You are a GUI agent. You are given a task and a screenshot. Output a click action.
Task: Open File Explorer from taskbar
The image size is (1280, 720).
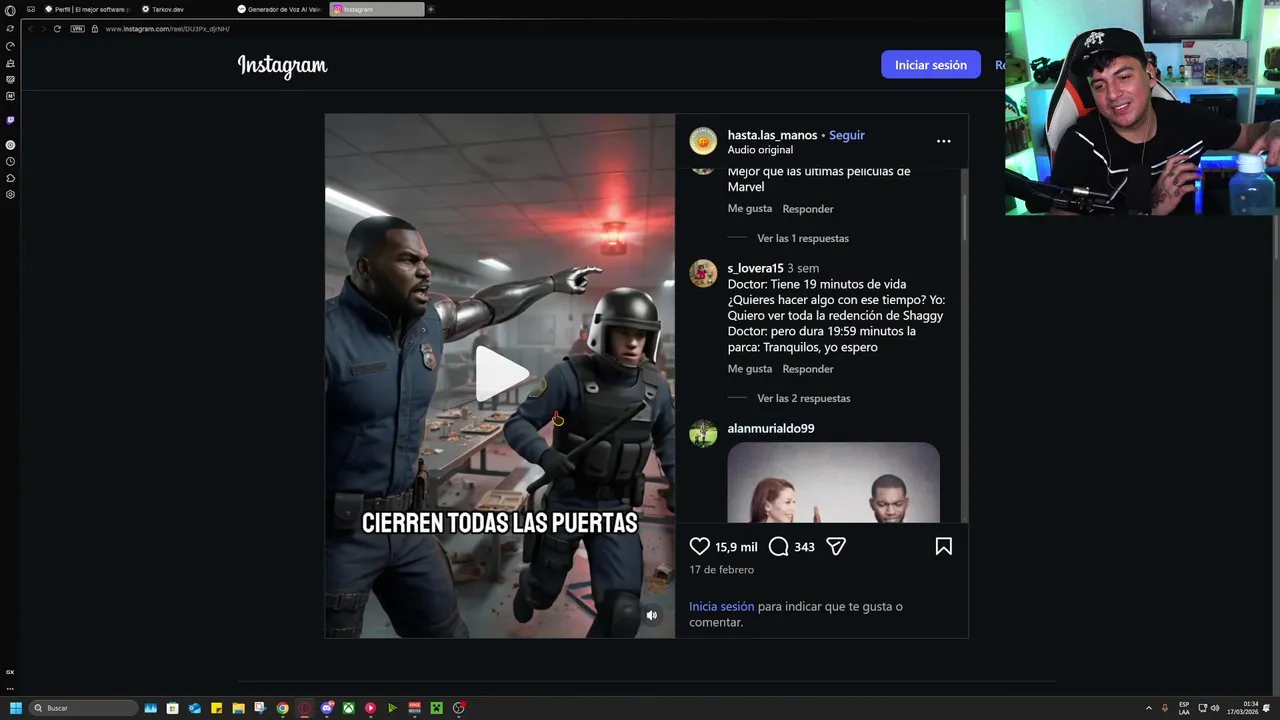(238, 708)
